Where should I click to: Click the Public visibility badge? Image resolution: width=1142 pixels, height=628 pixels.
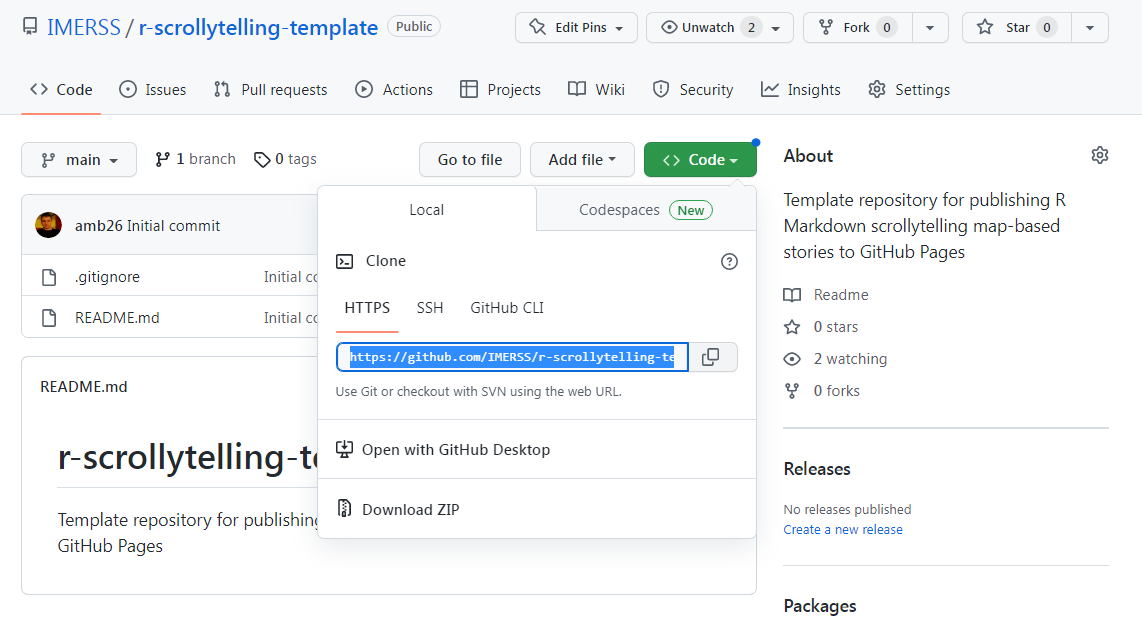(414, 26)
